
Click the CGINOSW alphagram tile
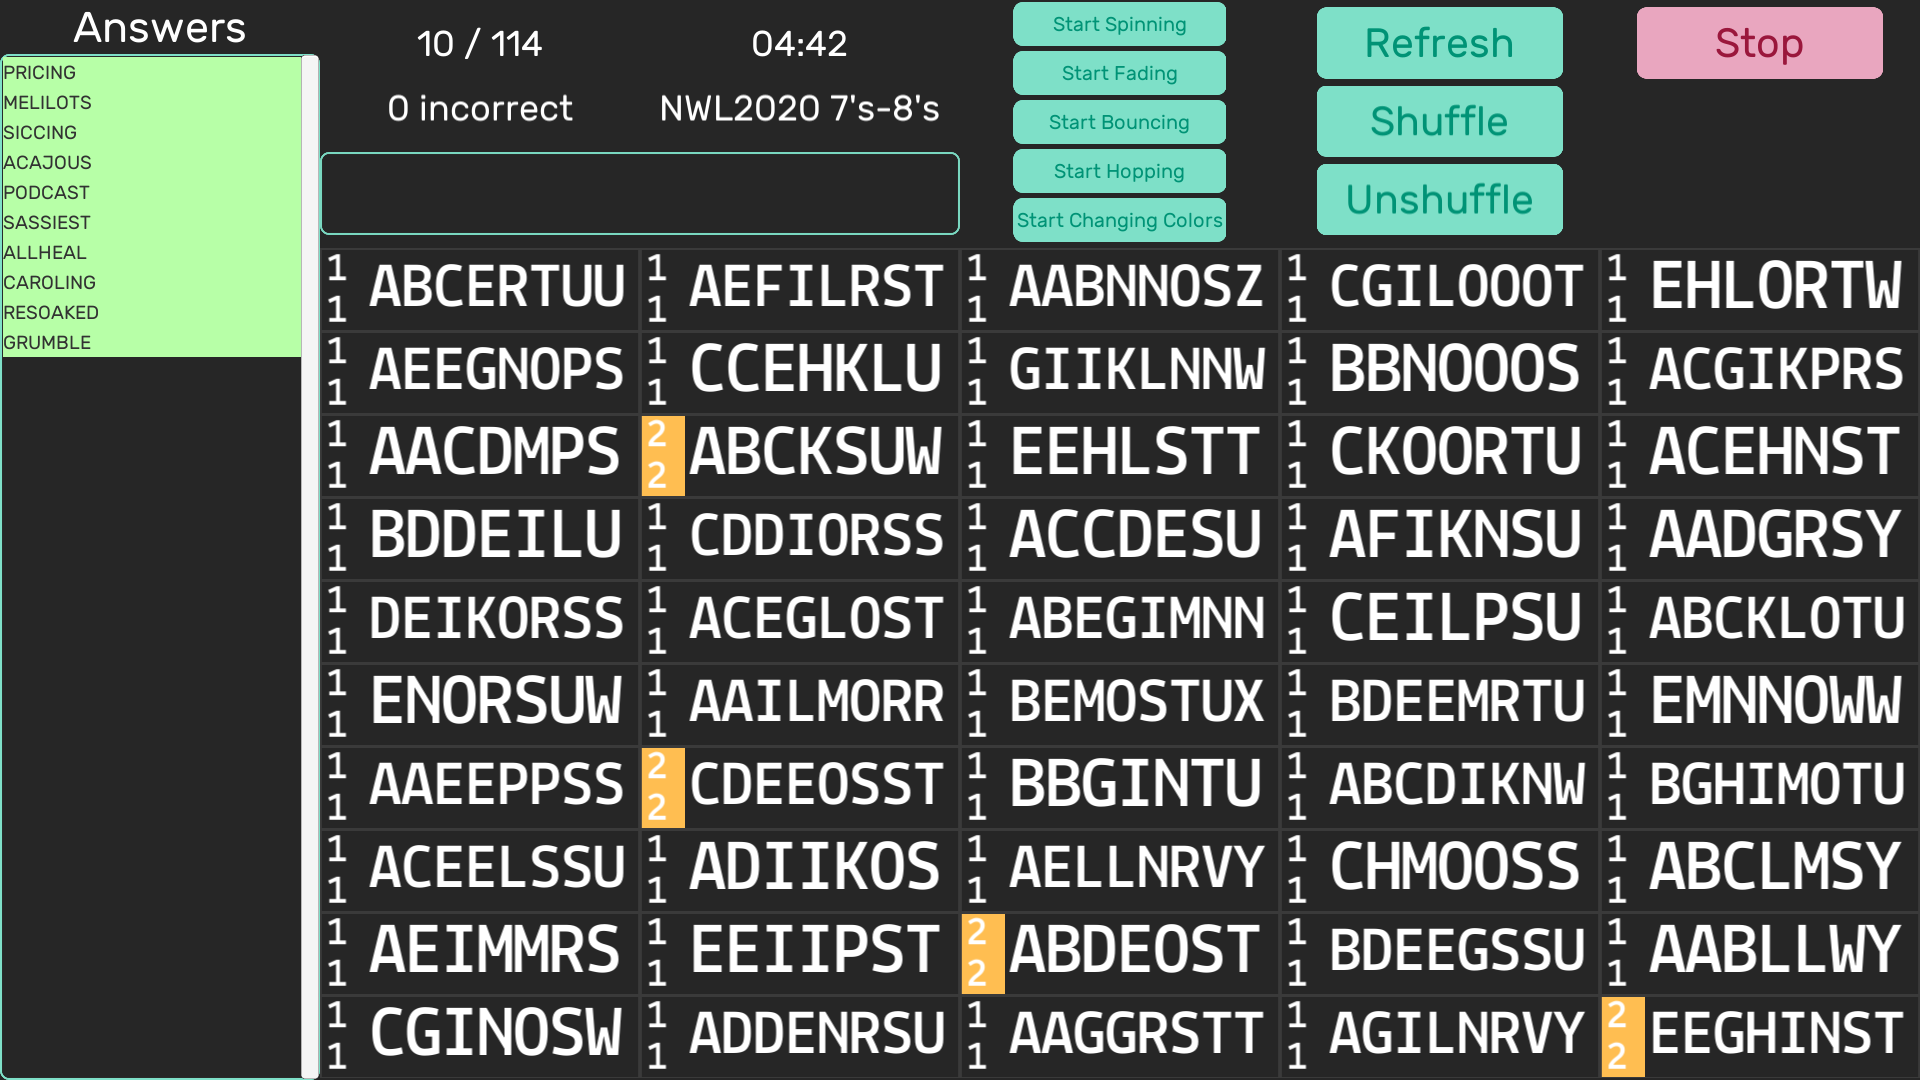click(x=495, y=1034)
